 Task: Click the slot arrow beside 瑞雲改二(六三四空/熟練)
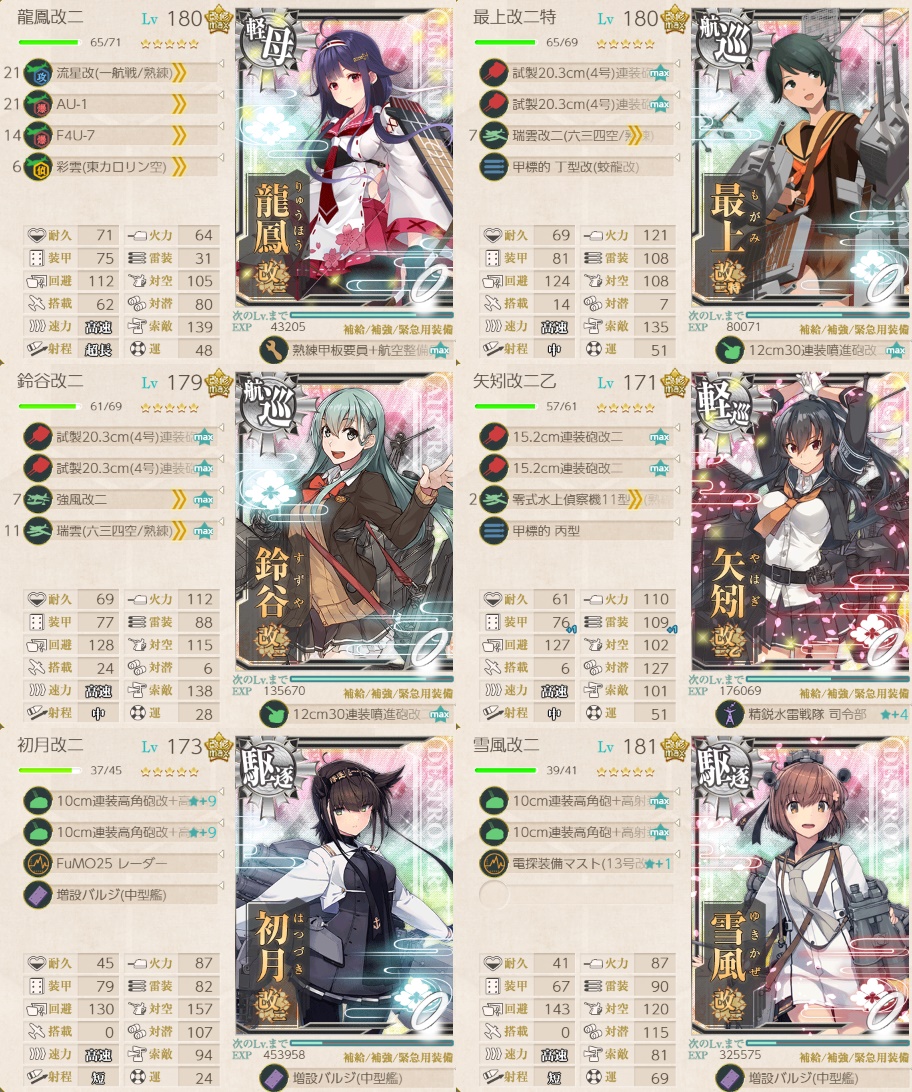[x=676, y=127]
